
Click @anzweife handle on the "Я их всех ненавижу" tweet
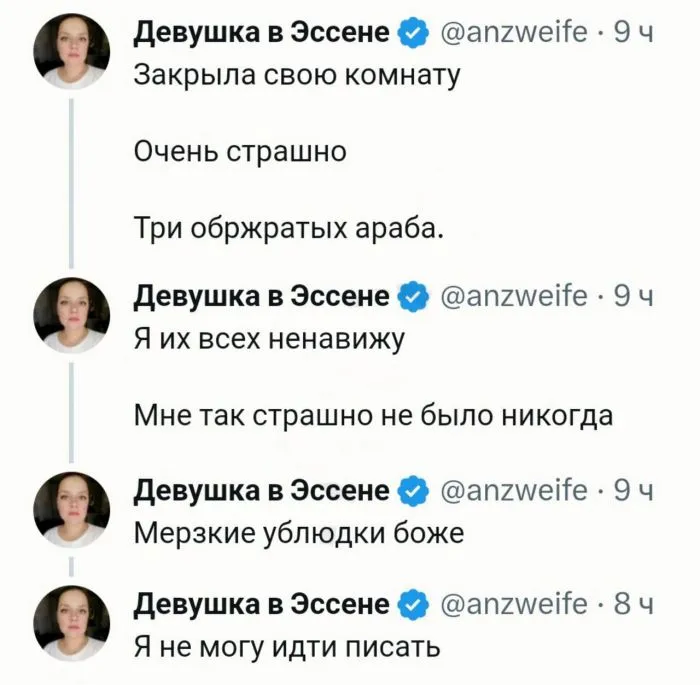coord(515,297)
